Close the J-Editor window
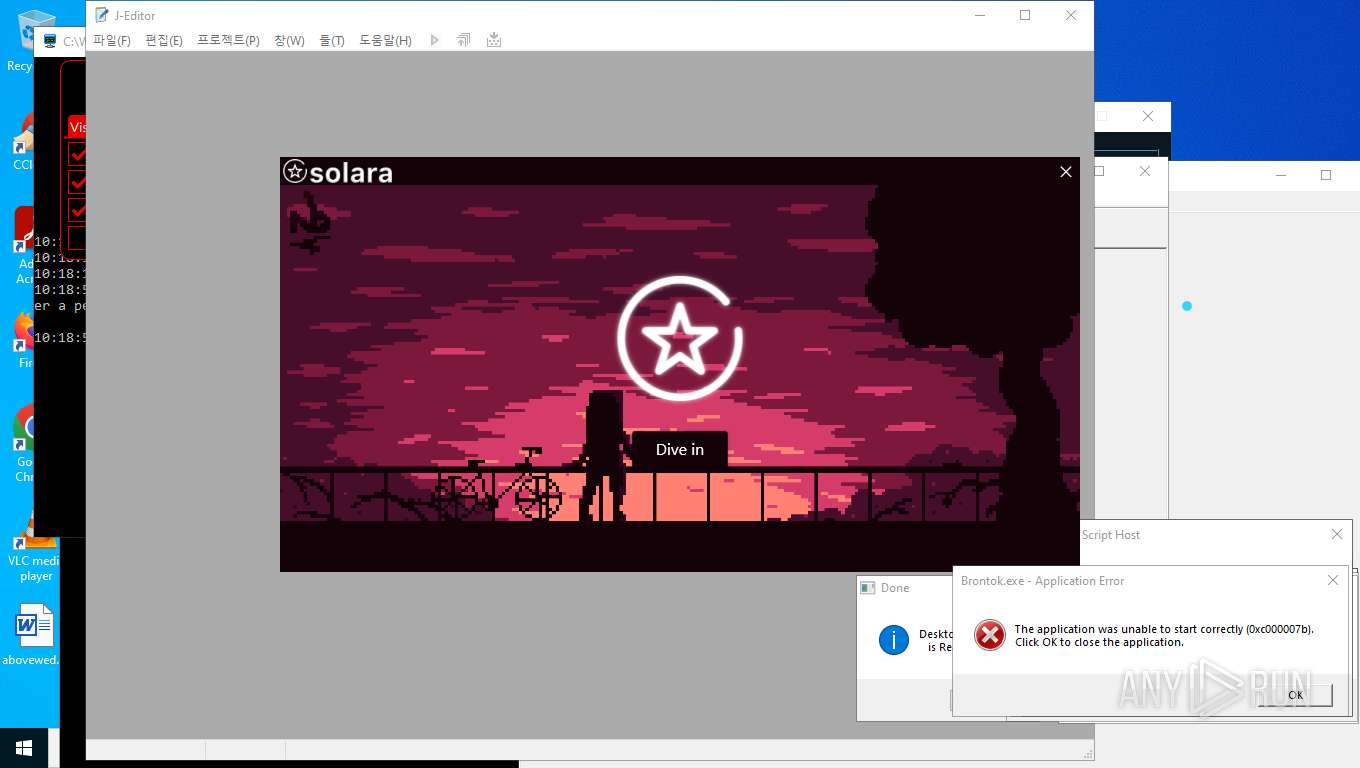The height and width of the screenshot is (768, 1360). [1071, 15]
